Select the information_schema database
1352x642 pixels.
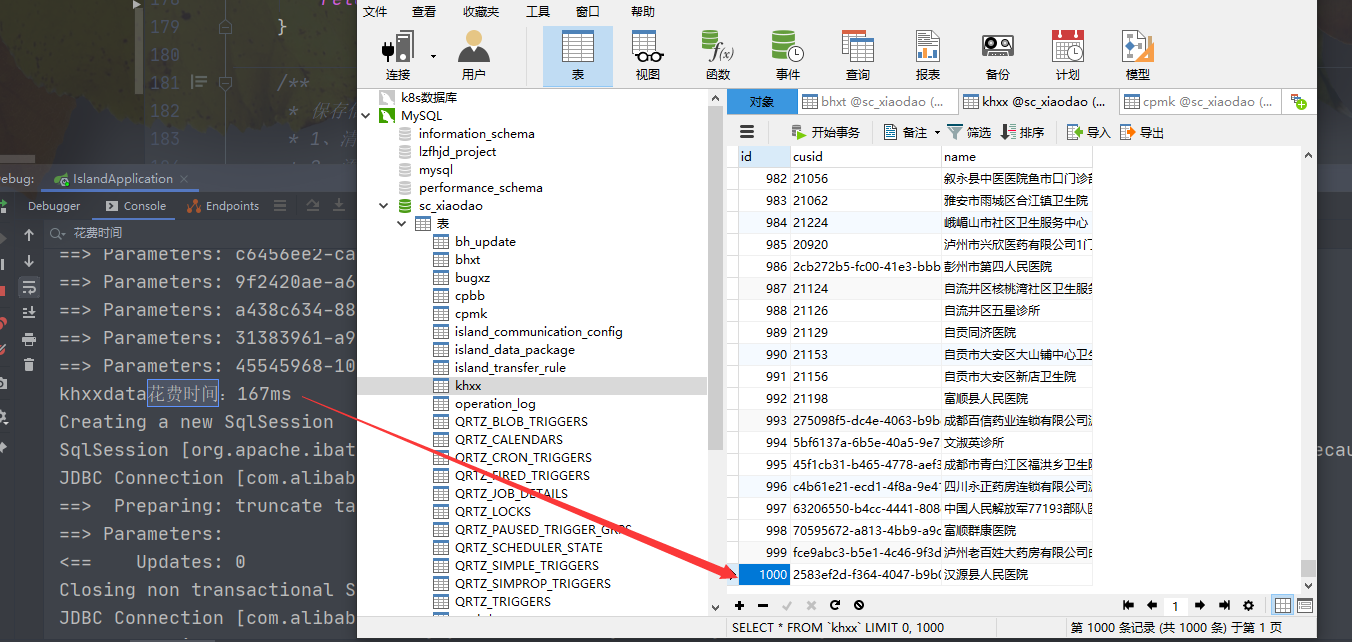coord(476,134)
